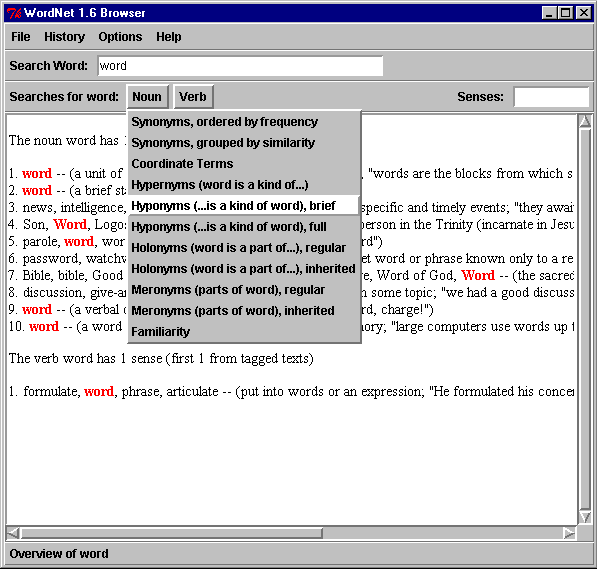The width and height of the screenshot is (597, 569).
Task: Select Familiarity from the Noun menu
Action: coord(244,332)
